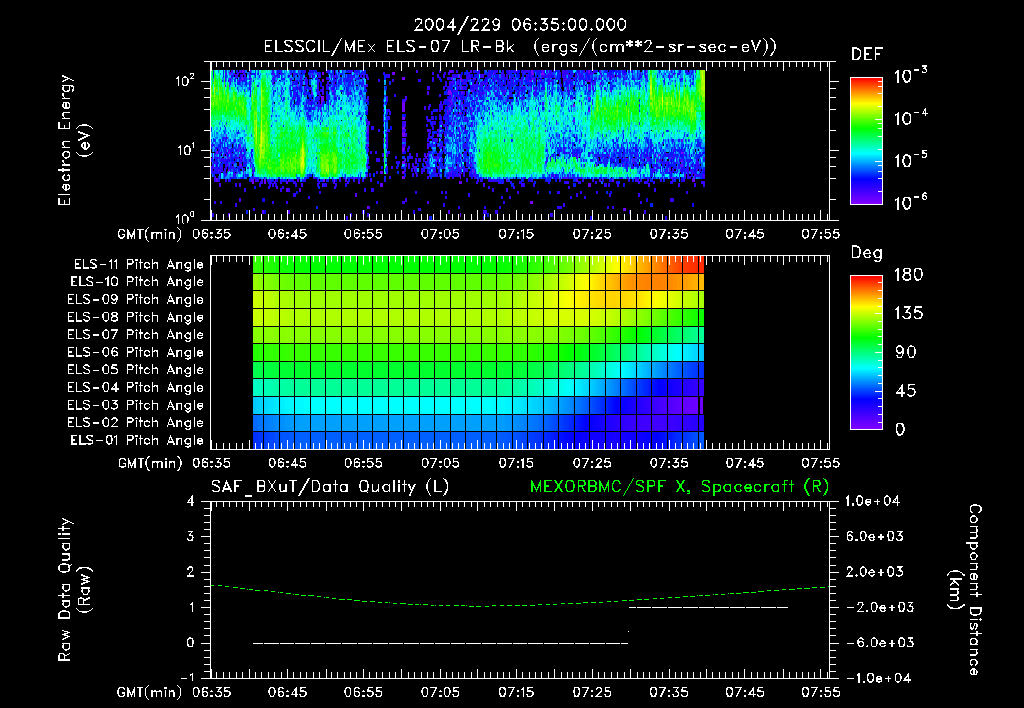The image size is (1024, 708).
Task: Click the 10^2 energy axis label
Action: (x=186, y=81)
